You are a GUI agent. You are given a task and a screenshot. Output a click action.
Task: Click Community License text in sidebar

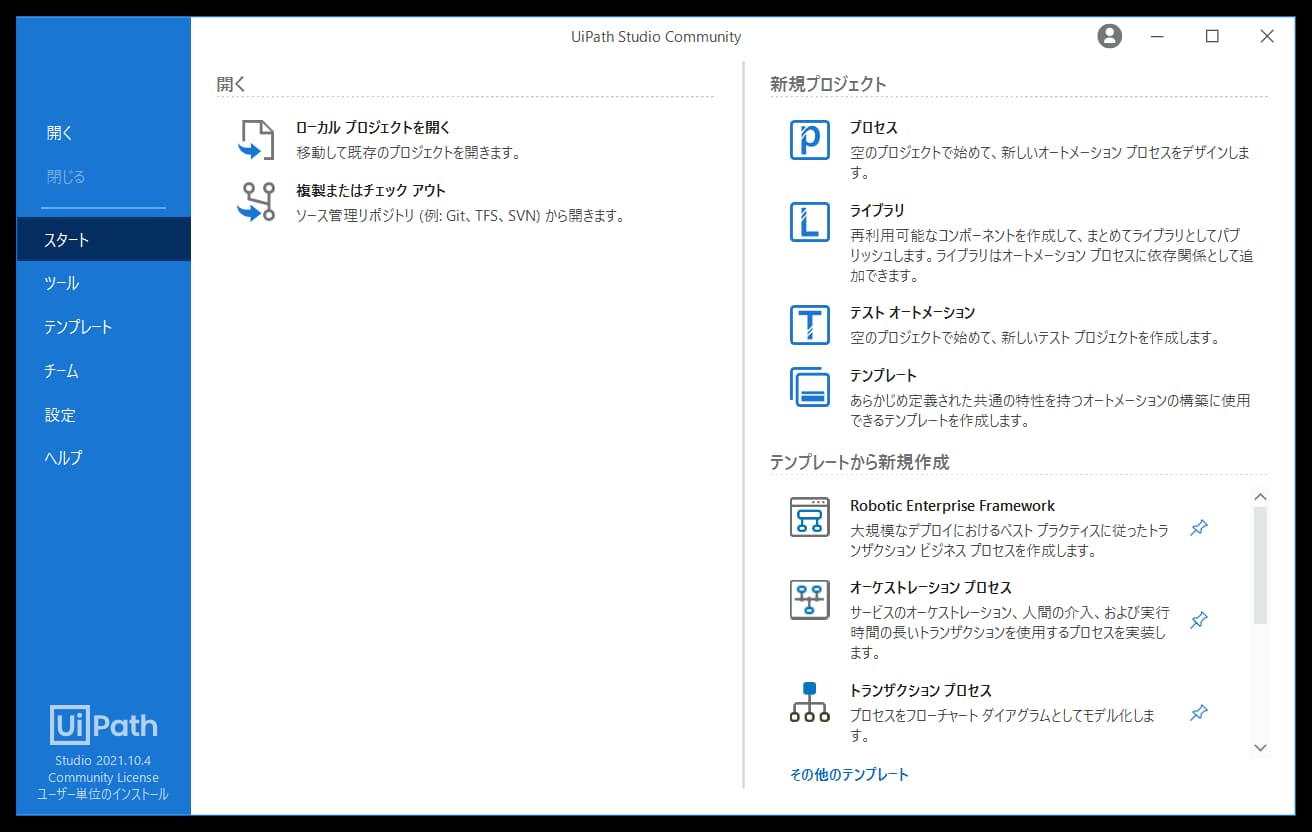pos(104,778)
